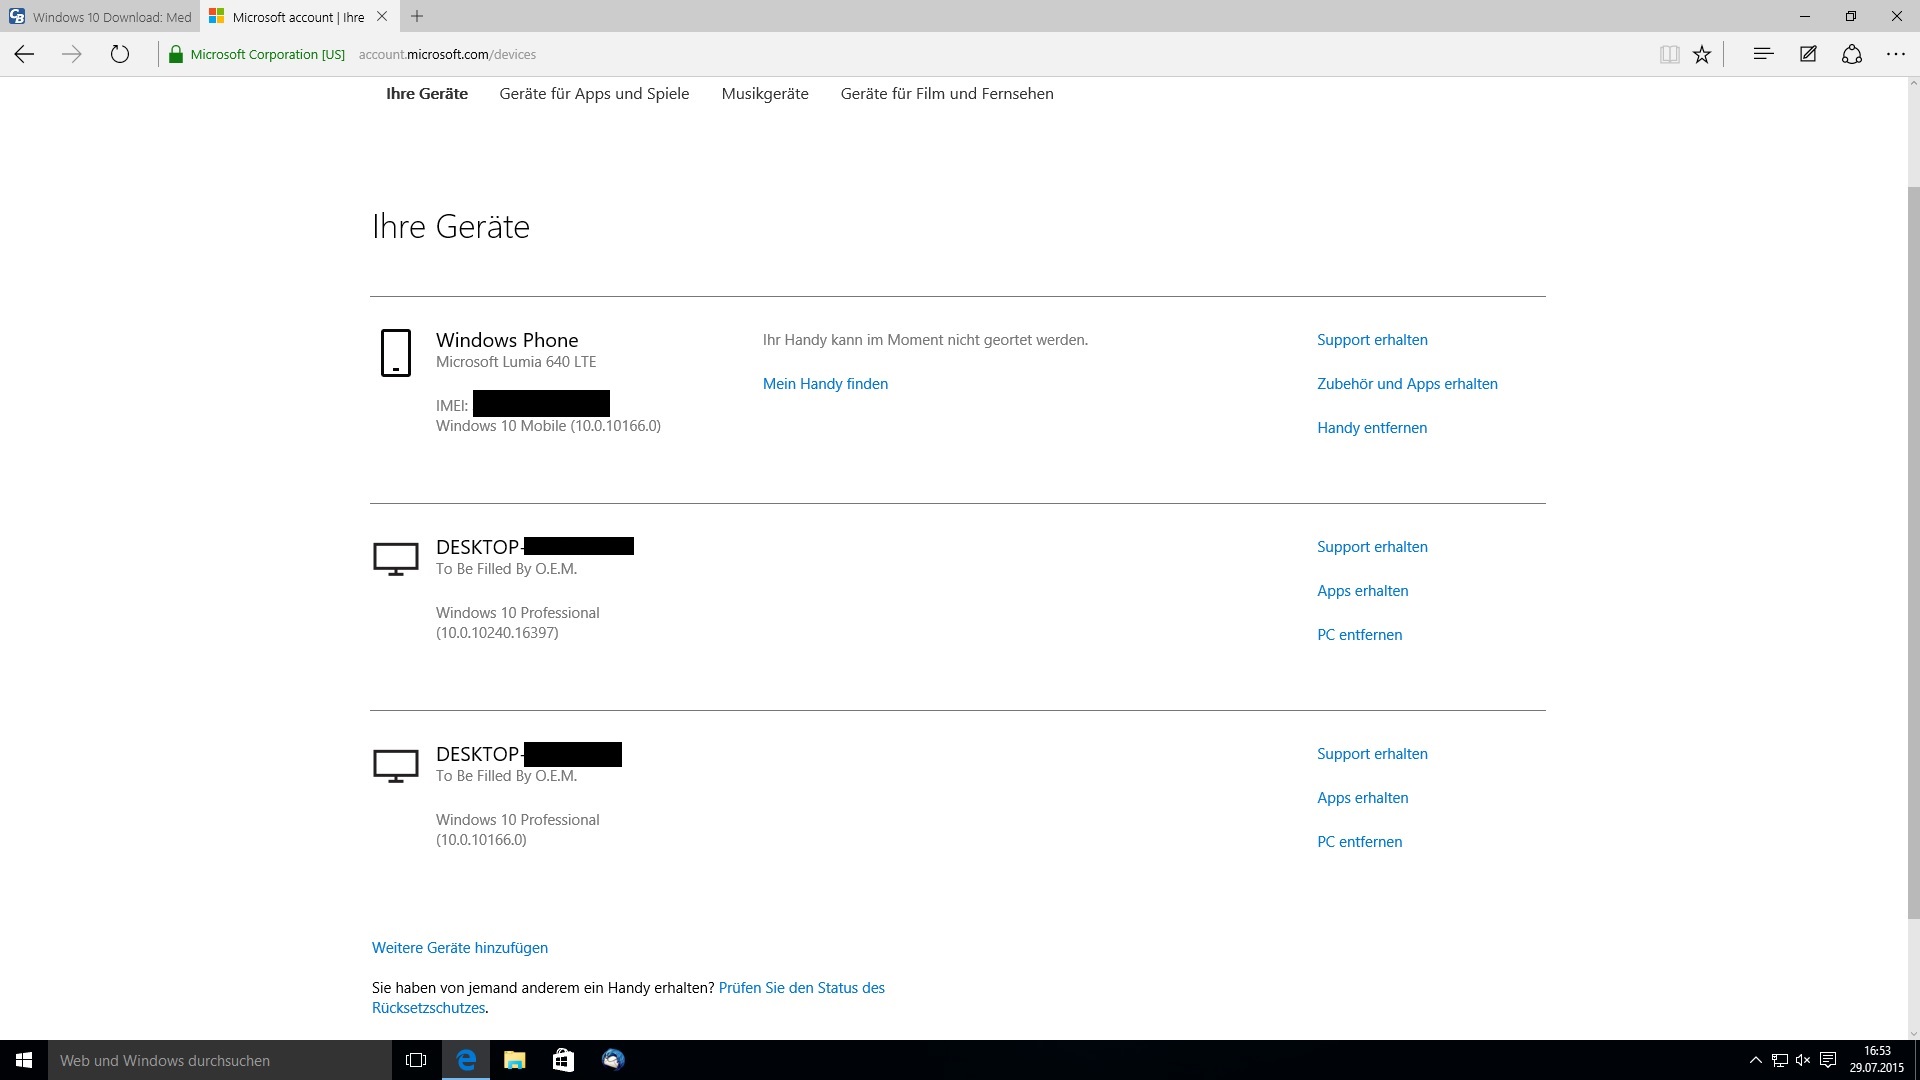1920x1080 pixels.
Task: Open the Action Center notifications icon
Action: [x=1828, y=1060]
